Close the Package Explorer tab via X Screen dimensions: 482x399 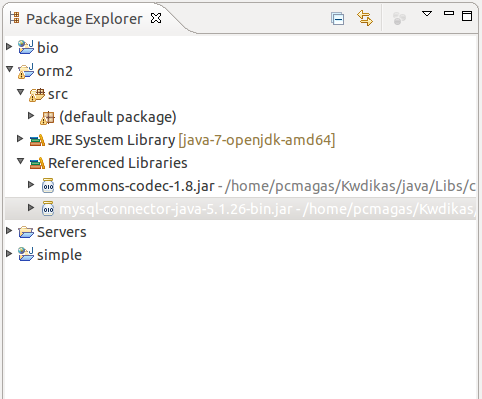(x=156, y=18)
